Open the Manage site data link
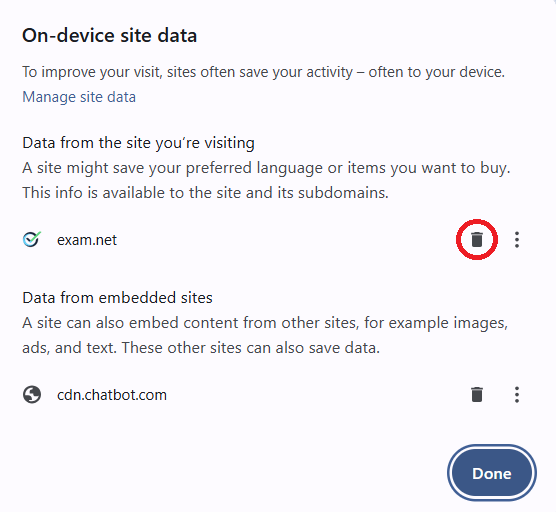The image size is (556, 512). 79,97
